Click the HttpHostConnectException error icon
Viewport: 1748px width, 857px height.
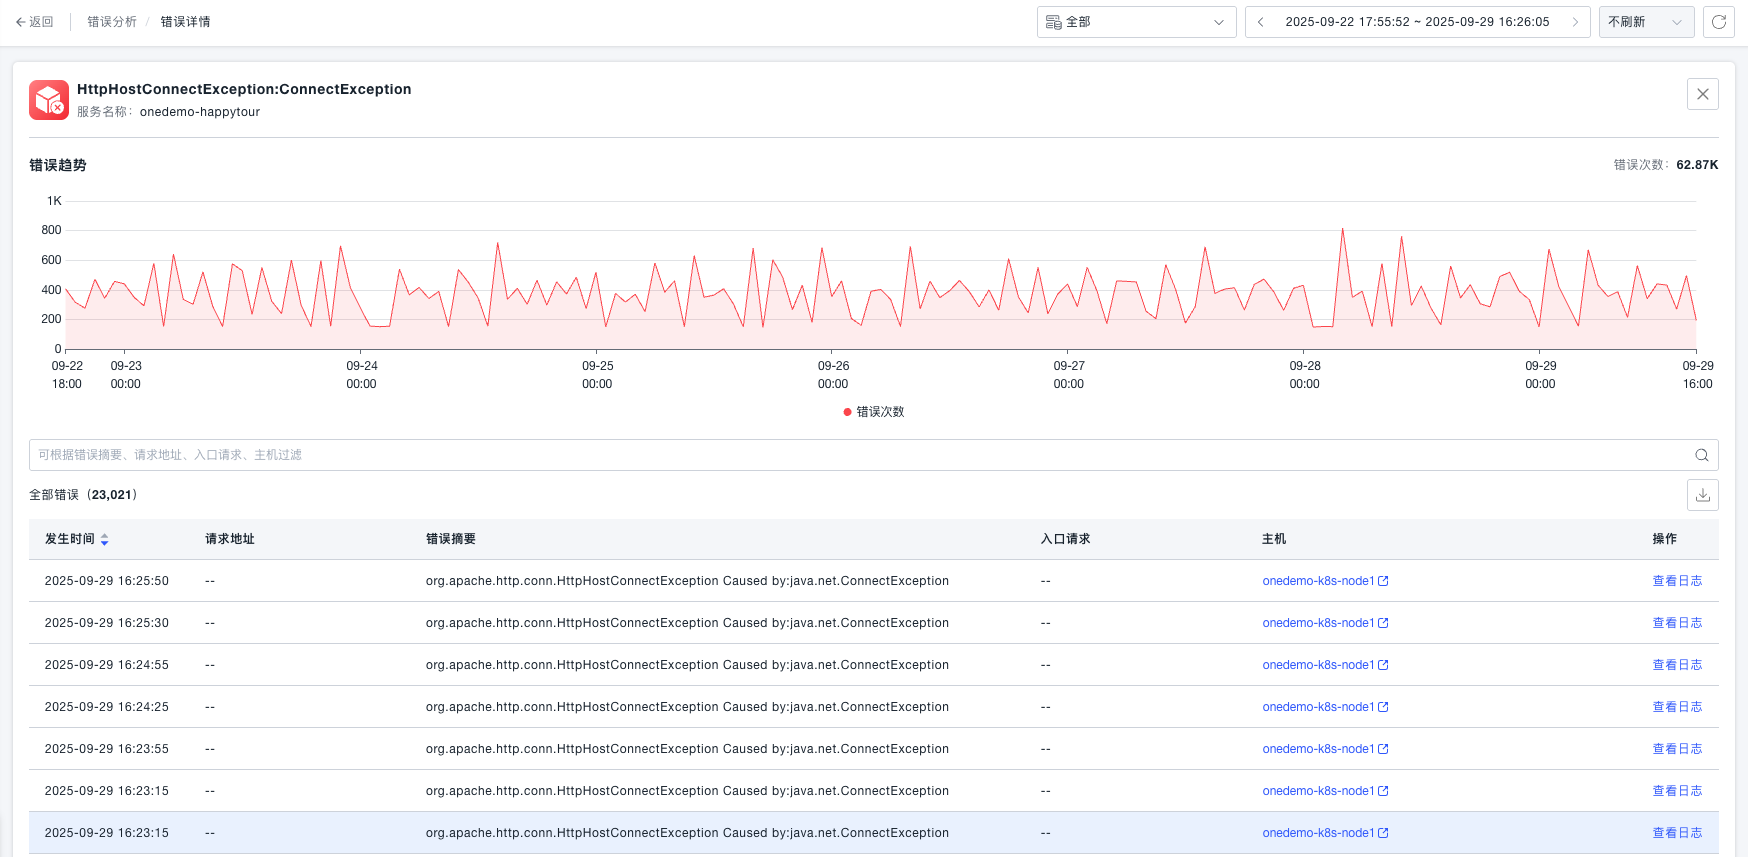click(x=49, y=100)
